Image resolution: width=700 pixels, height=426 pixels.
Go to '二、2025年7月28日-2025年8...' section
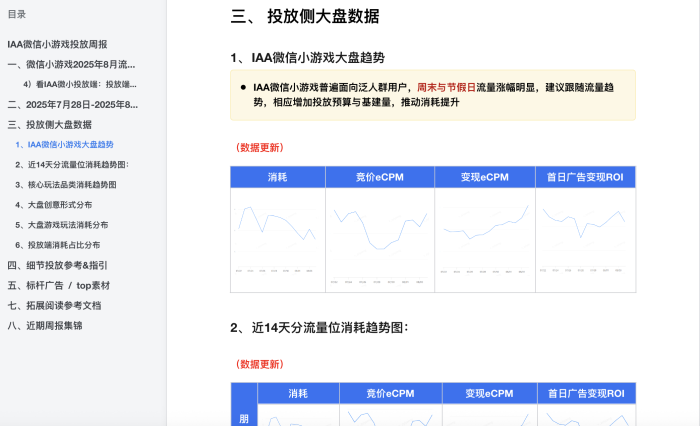click(73, 104)
